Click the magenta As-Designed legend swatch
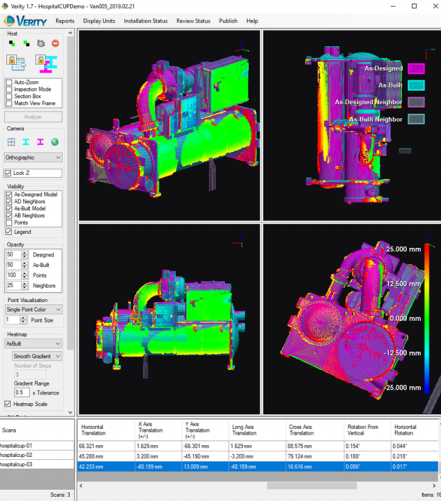Screen dimensions: 441x501 416,68
